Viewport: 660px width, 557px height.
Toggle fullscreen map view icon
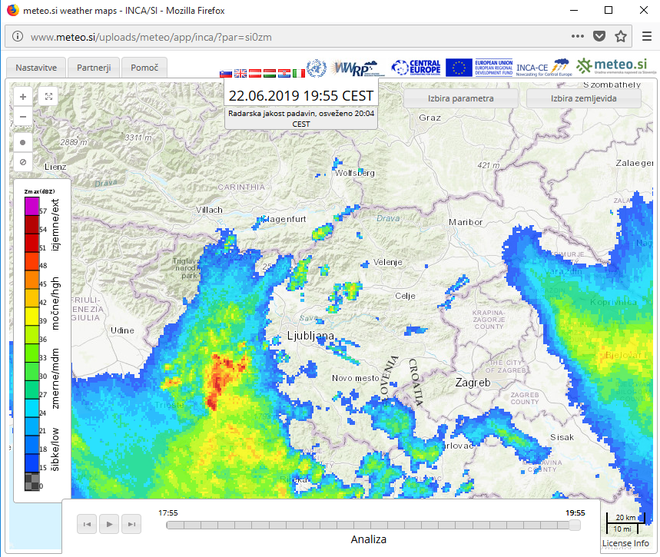click(48, 97)
